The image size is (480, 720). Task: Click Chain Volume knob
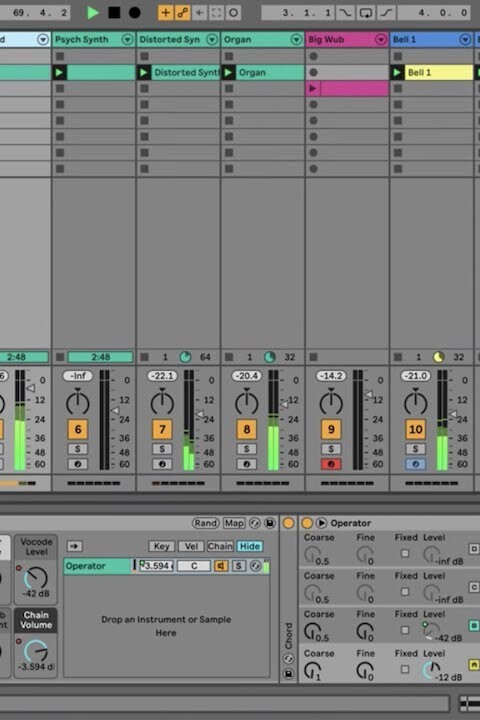[x=36, y=650]
